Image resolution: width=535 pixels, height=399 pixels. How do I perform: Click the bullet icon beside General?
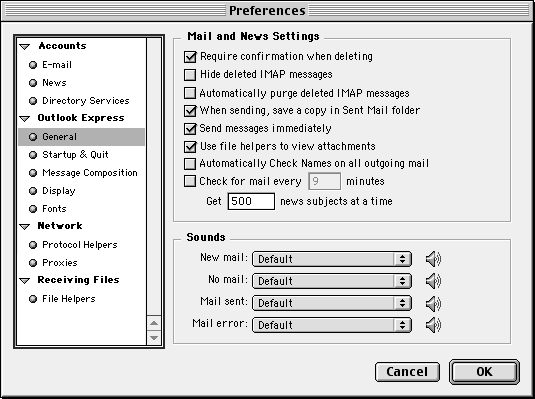pyautogui.click(x=33, y=137)
